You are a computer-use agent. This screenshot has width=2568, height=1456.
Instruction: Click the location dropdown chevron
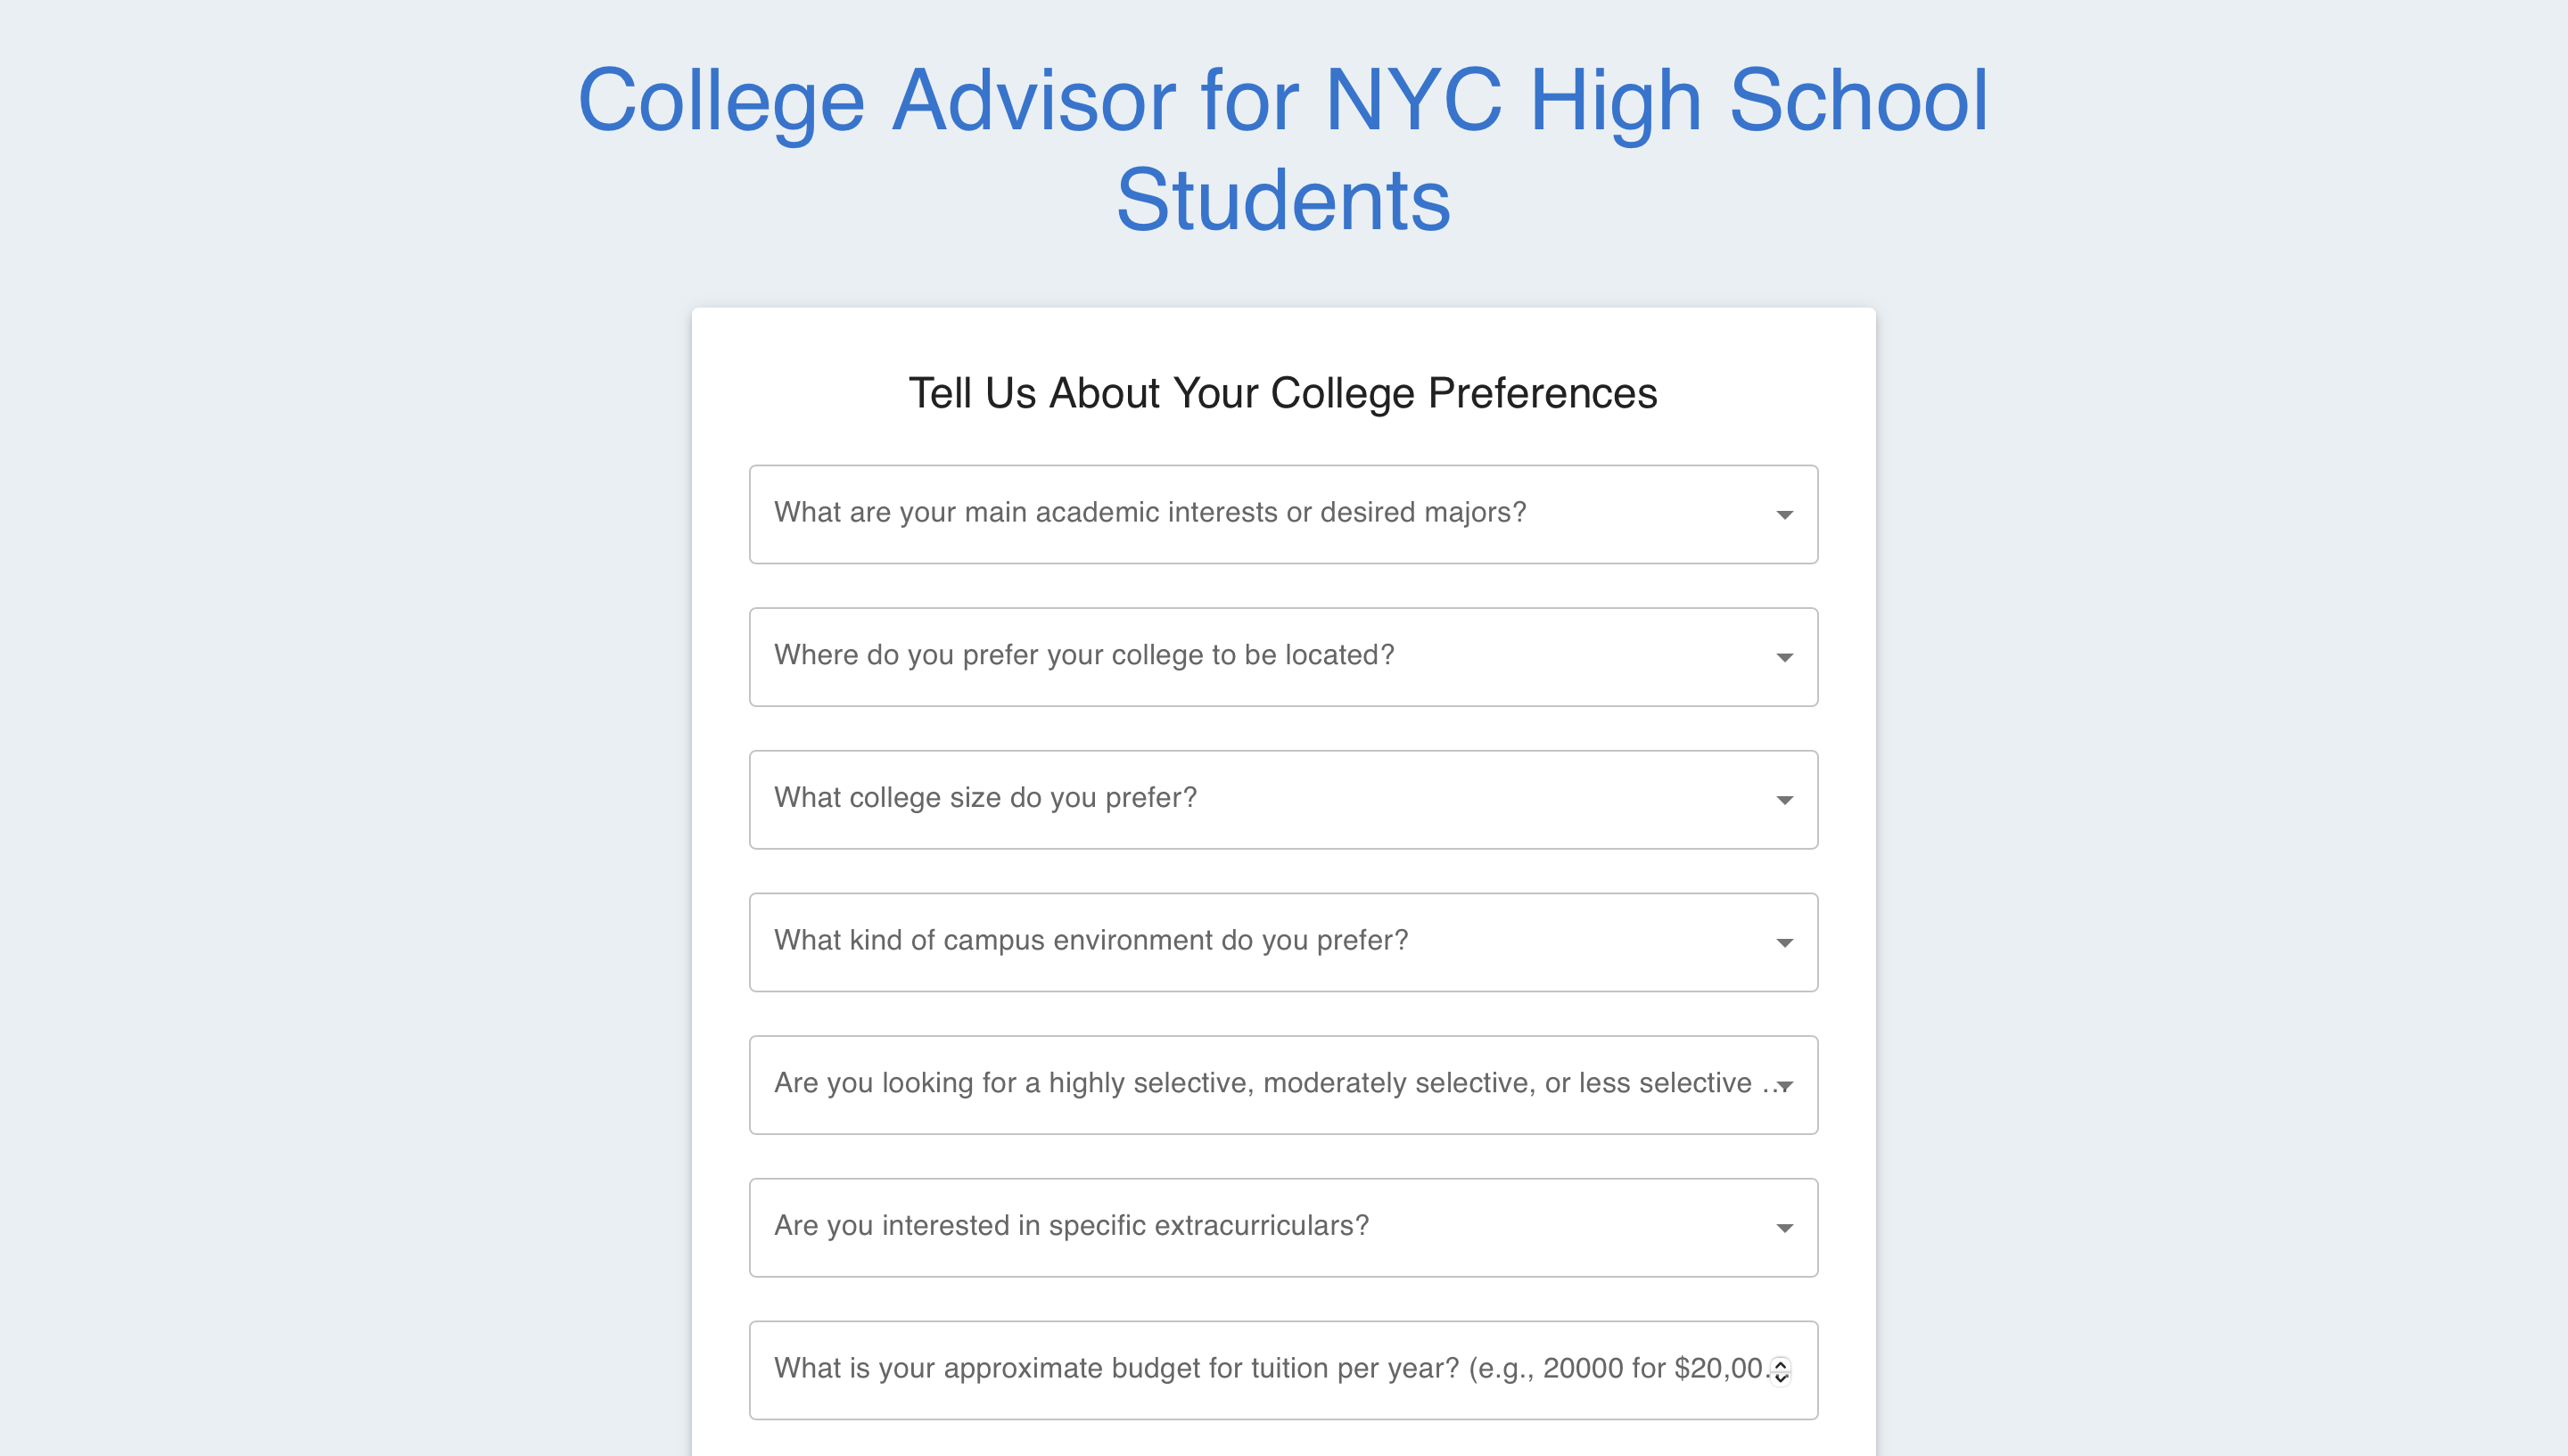pos(1784,657)
